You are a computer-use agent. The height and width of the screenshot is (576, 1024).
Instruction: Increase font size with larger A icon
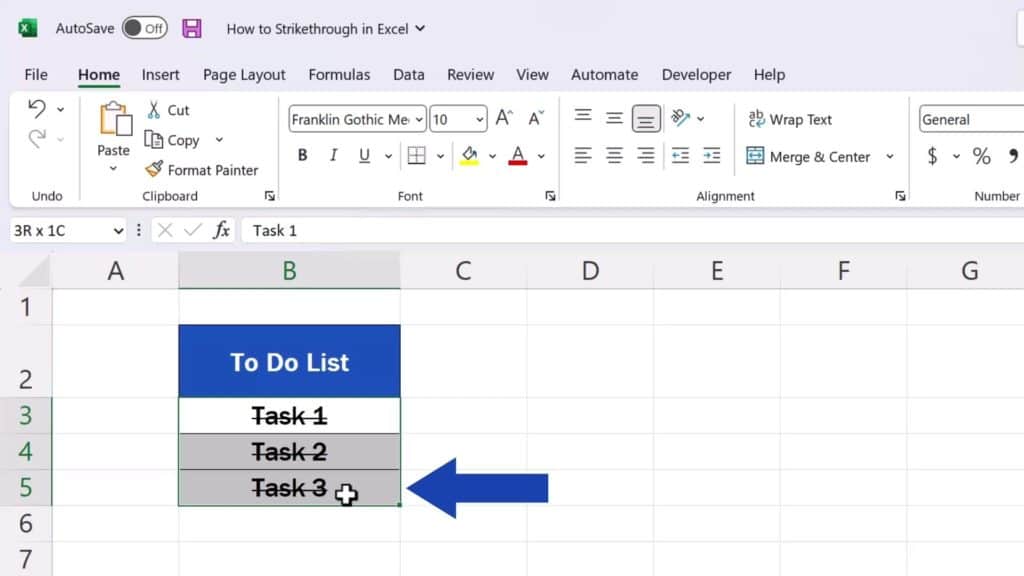(x=504, y=119)
